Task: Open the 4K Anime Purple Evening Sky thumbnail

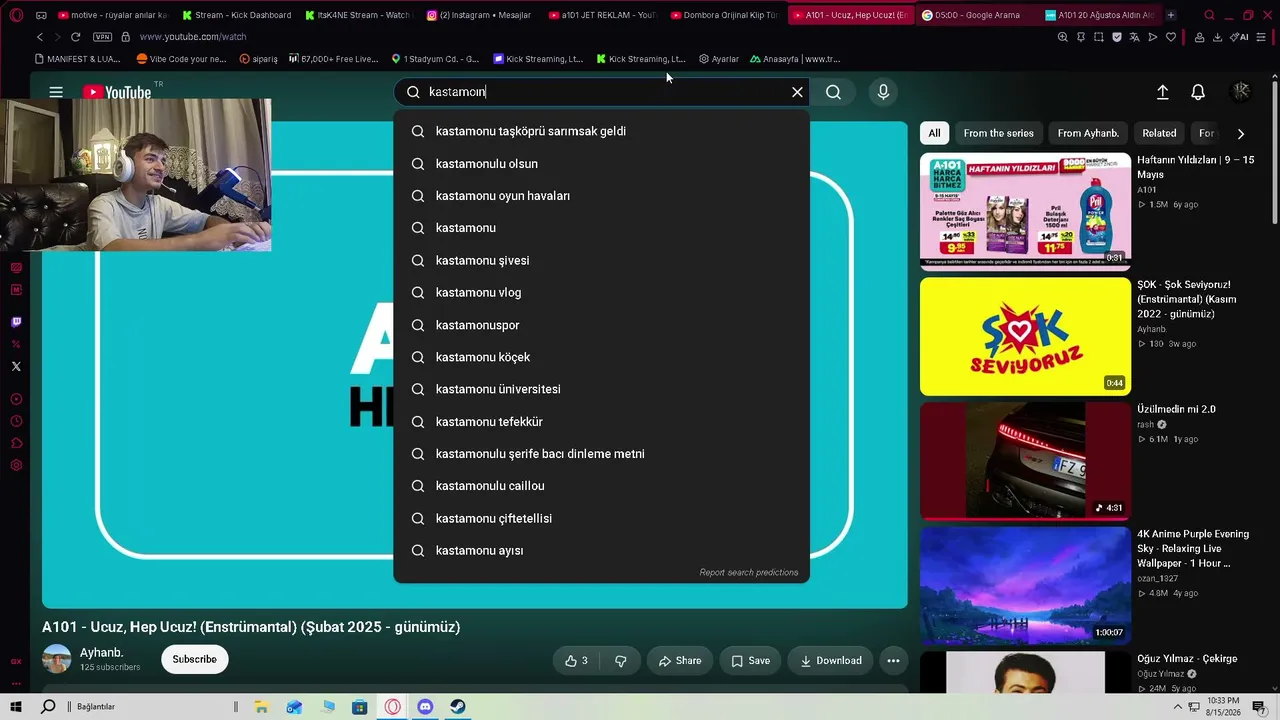Action: click(x=1025, y=585)
